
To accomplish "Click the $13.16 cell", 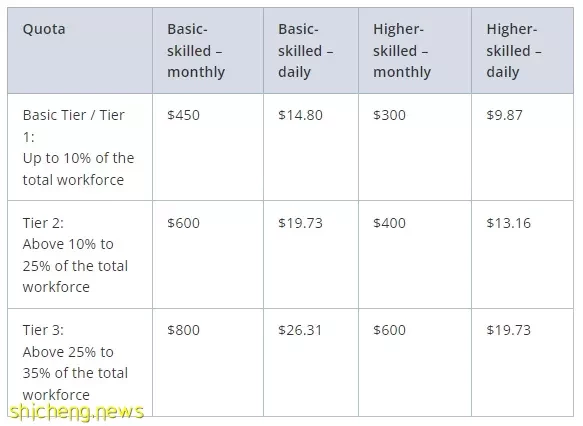I will coord(522,255).
